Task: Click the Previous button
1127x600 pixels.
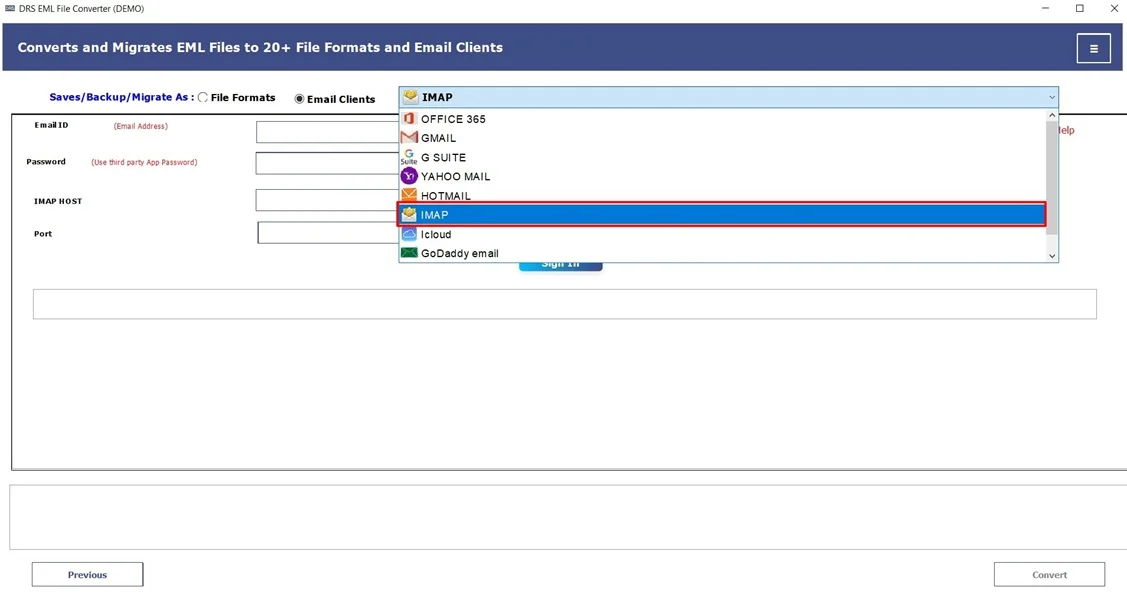Action: point(87,574)
